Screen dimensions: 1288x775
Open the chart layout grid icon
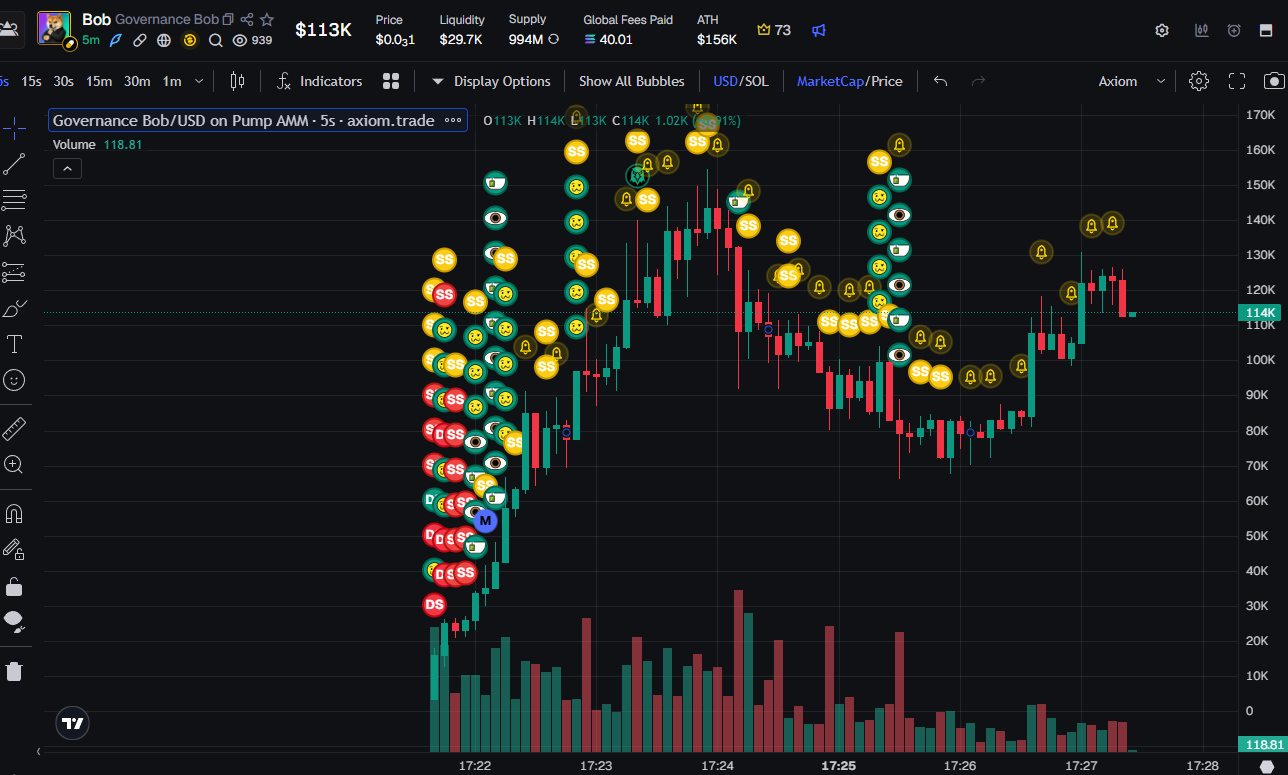pyautogui.click(x=391, y=81)
